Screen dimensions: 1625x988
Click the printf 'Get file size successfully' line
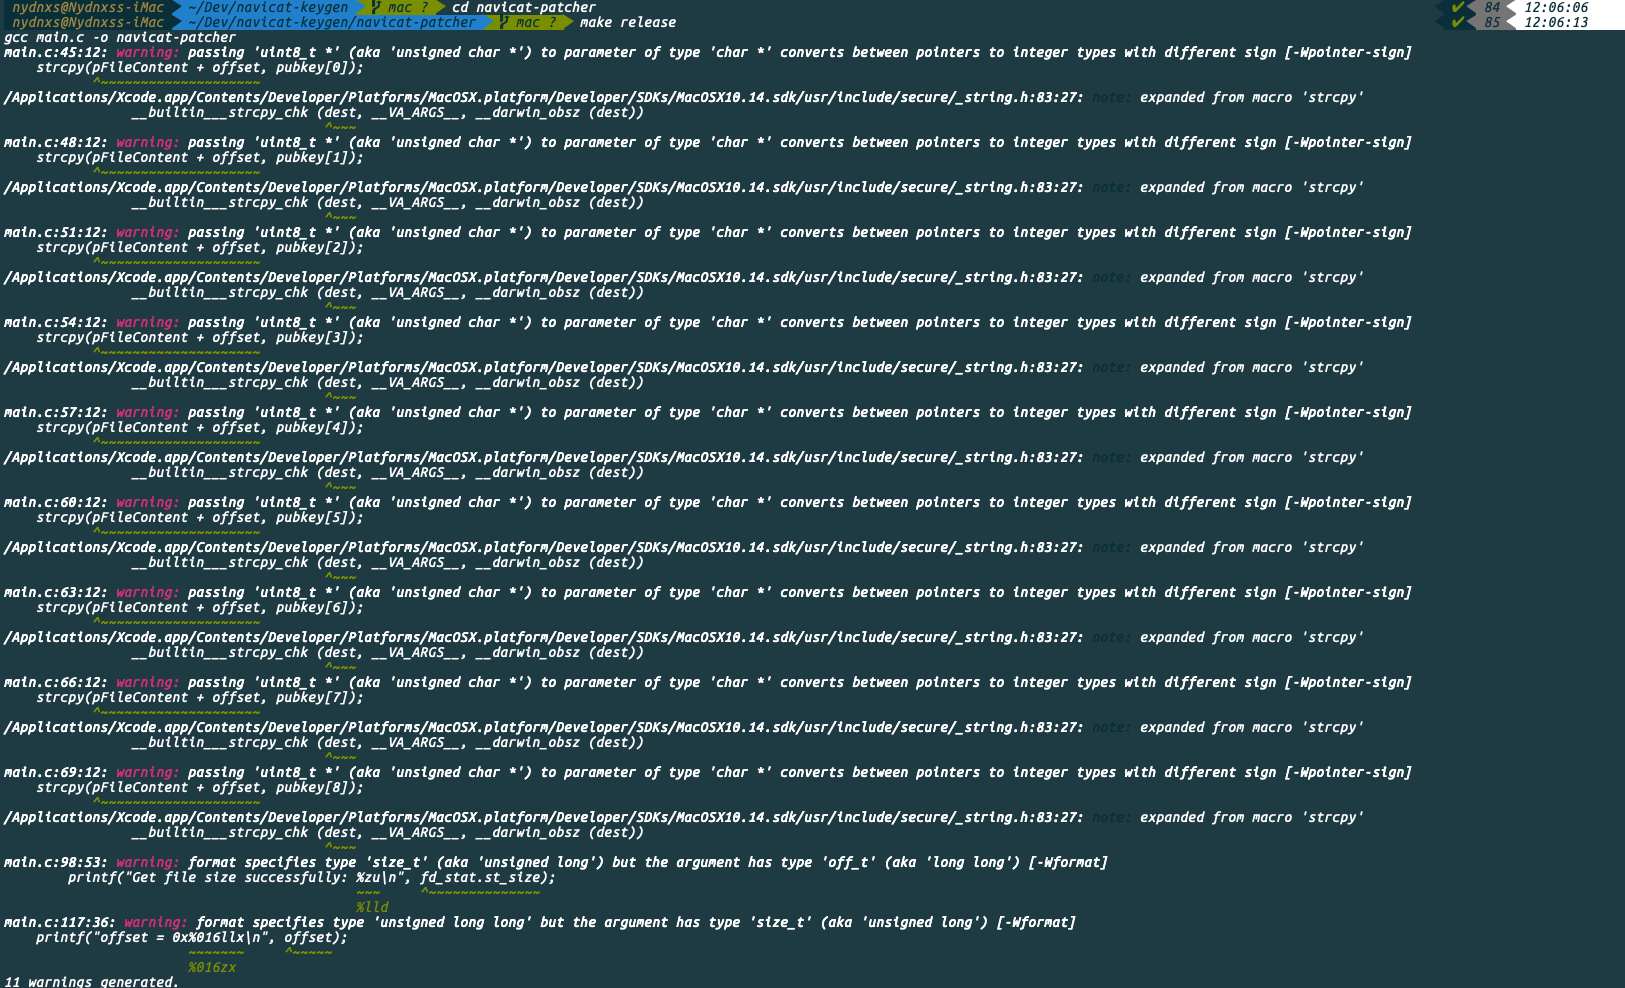tap(312, 877)
